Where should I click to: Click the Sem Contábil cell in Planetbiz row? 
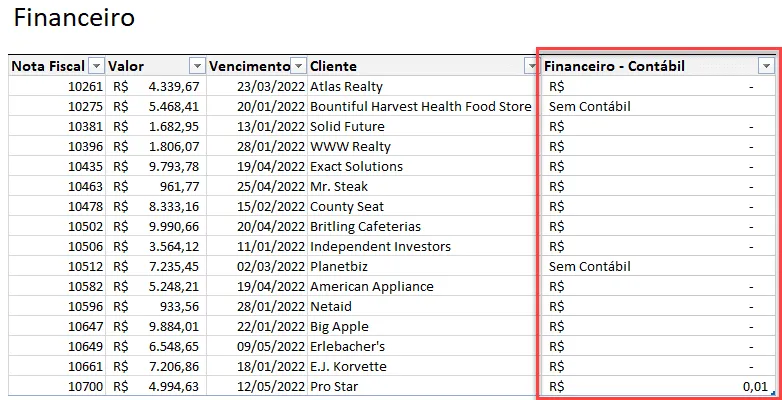point(658,266)
